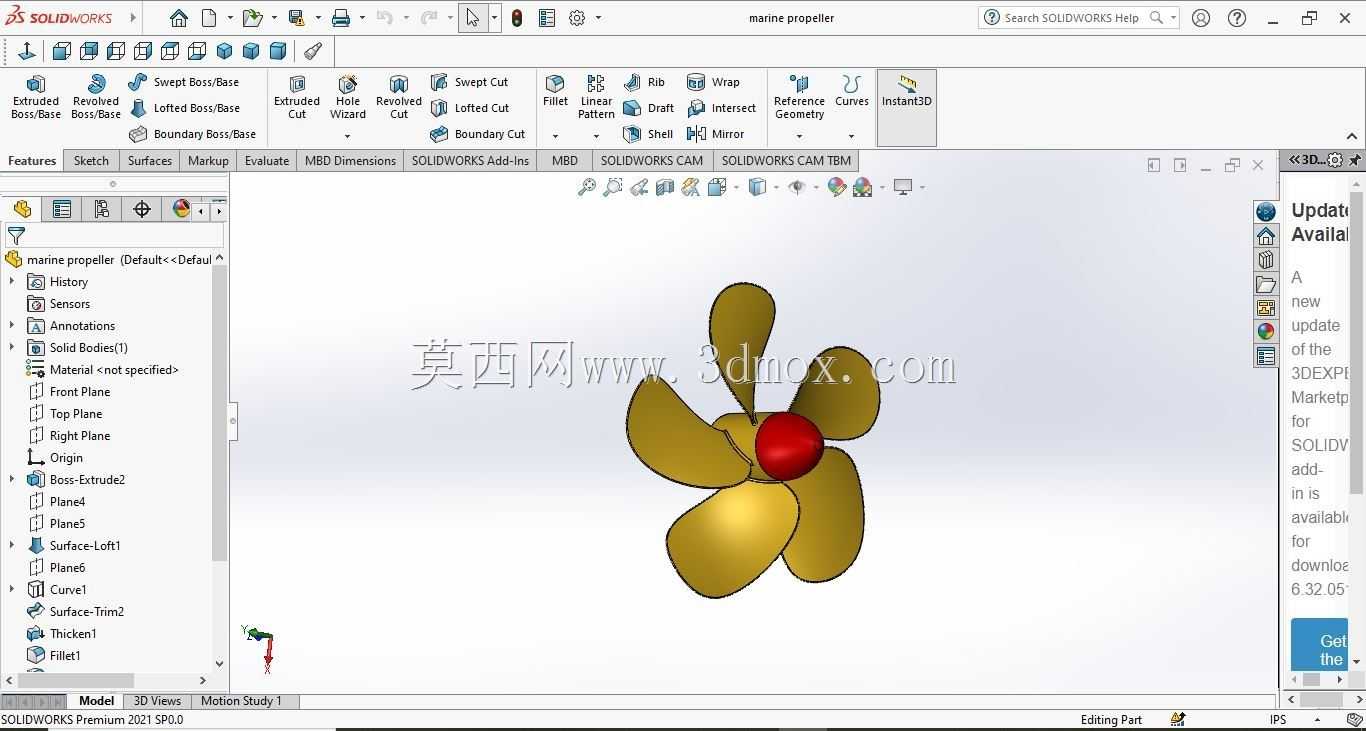Select the SOLIDWORKS Add-Ins tab
Screen dimensions: 1366x731
pos(470,161)
